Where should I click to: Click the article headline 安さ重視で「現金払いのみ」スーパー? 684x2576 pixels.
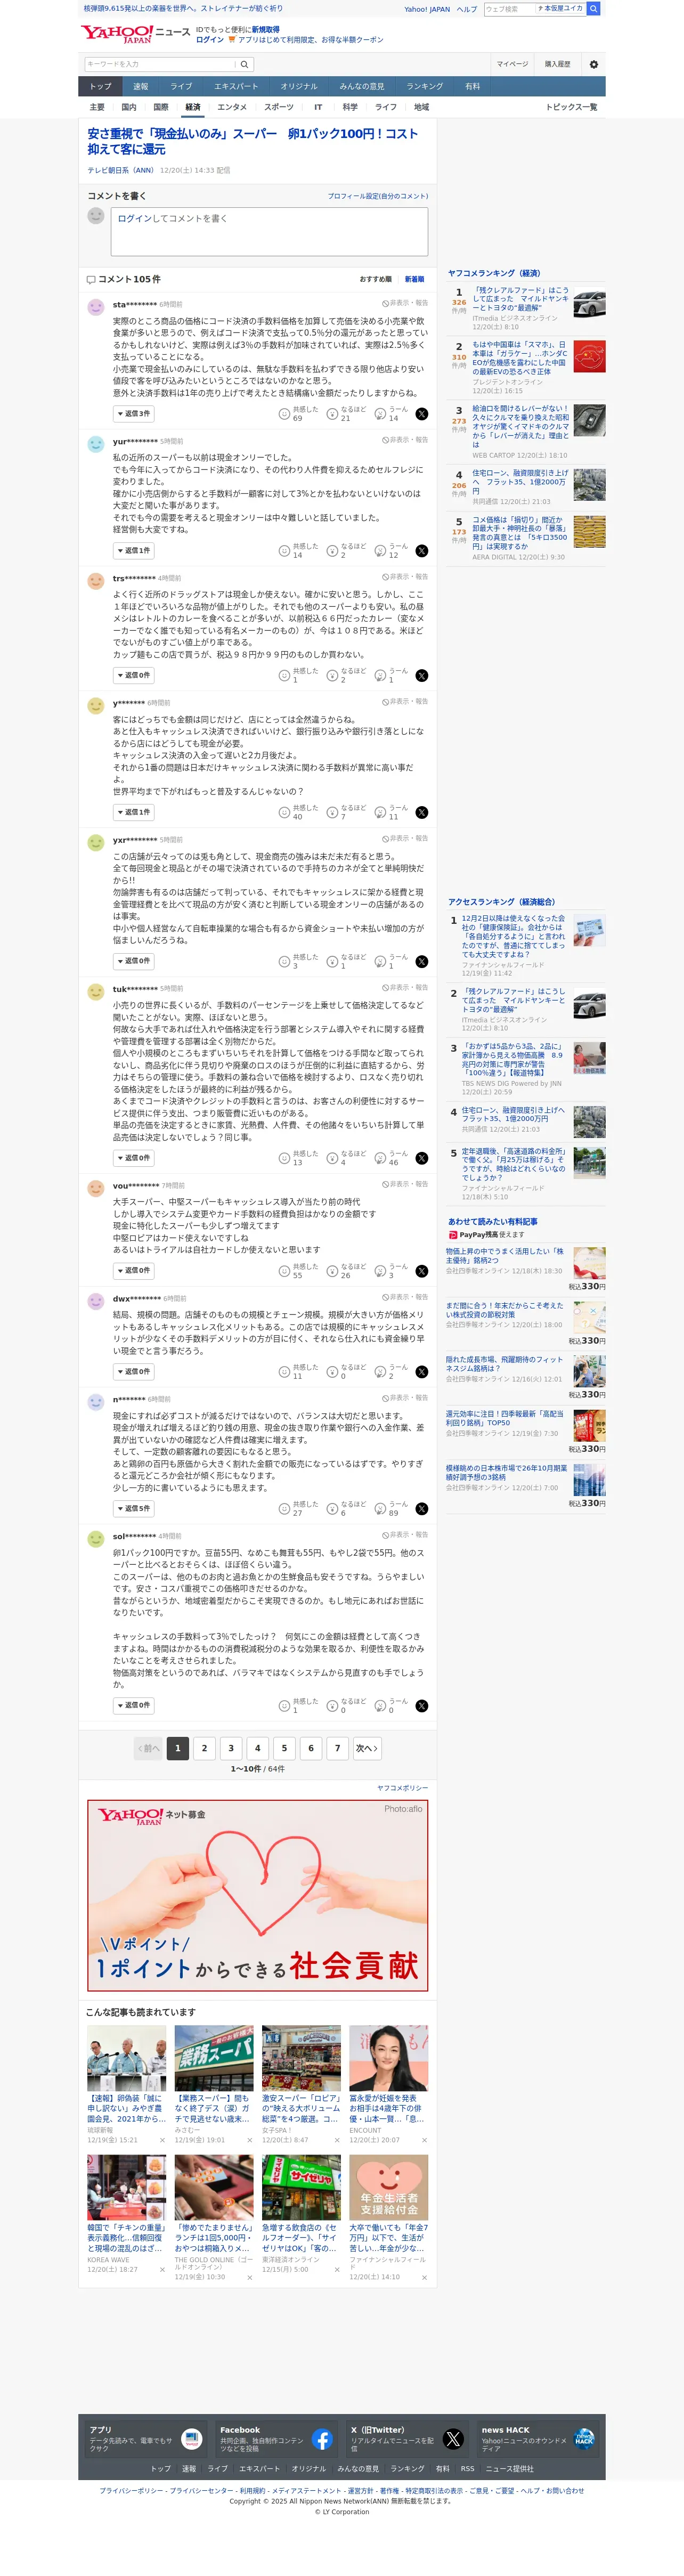[x=252, y=141]
